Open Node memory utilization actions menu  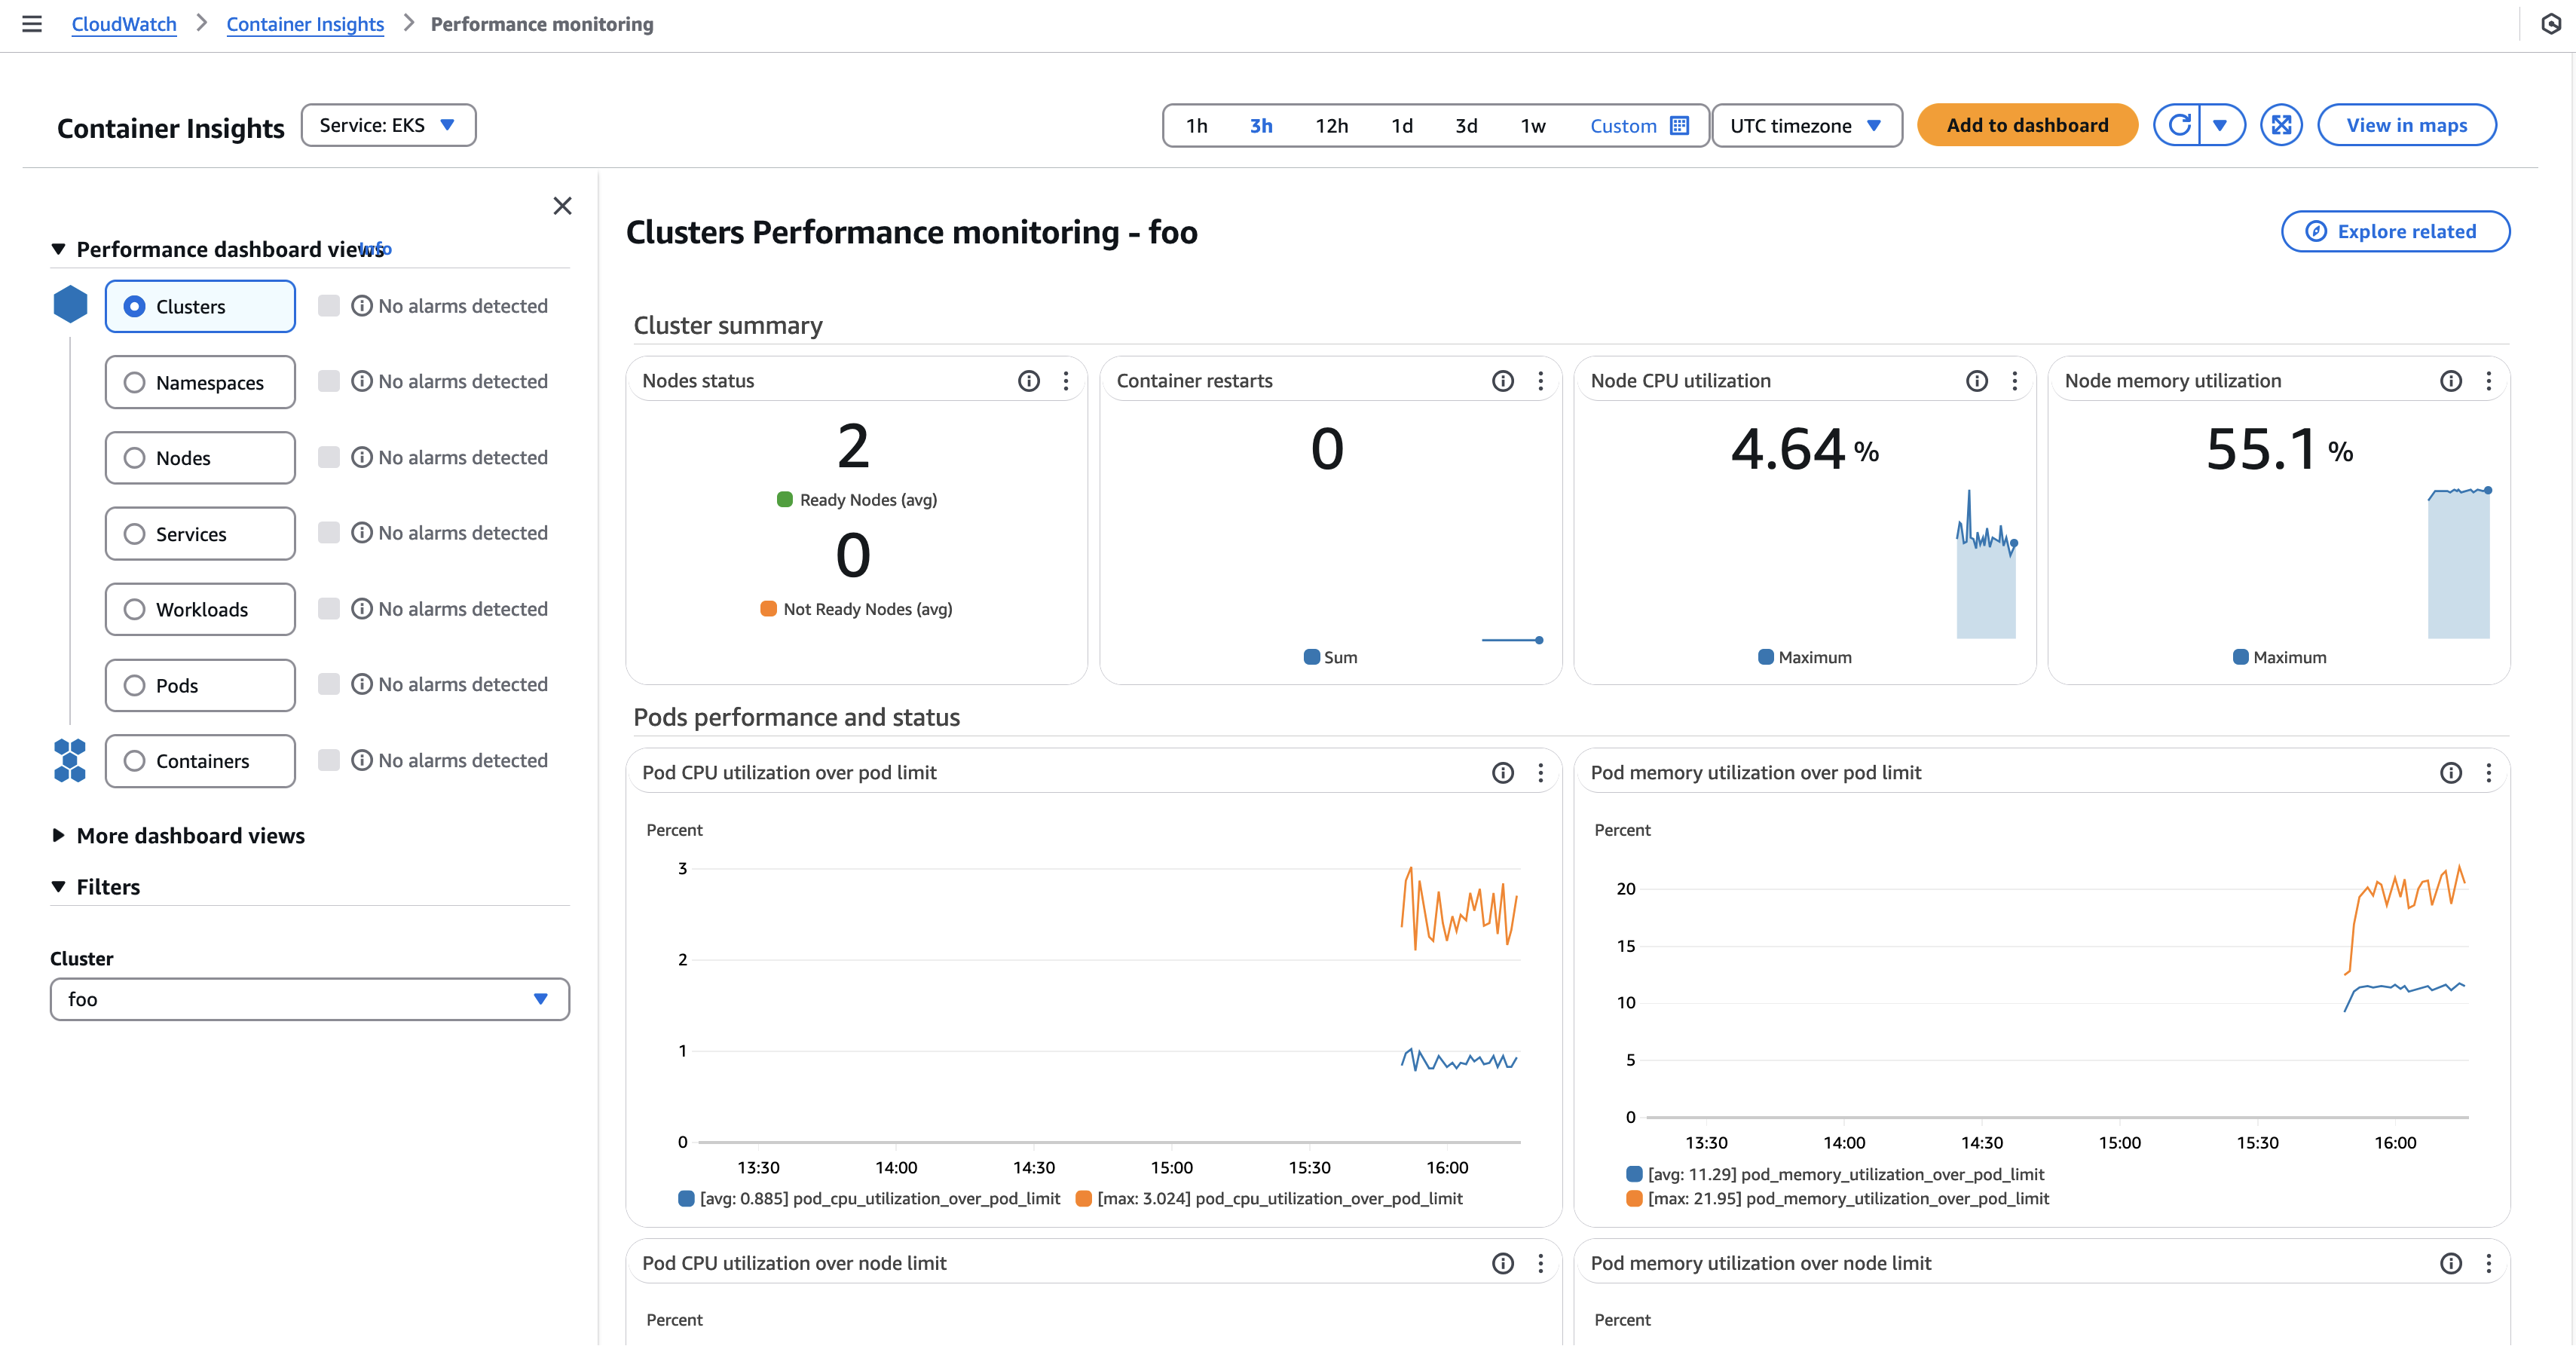(2488, 380)
